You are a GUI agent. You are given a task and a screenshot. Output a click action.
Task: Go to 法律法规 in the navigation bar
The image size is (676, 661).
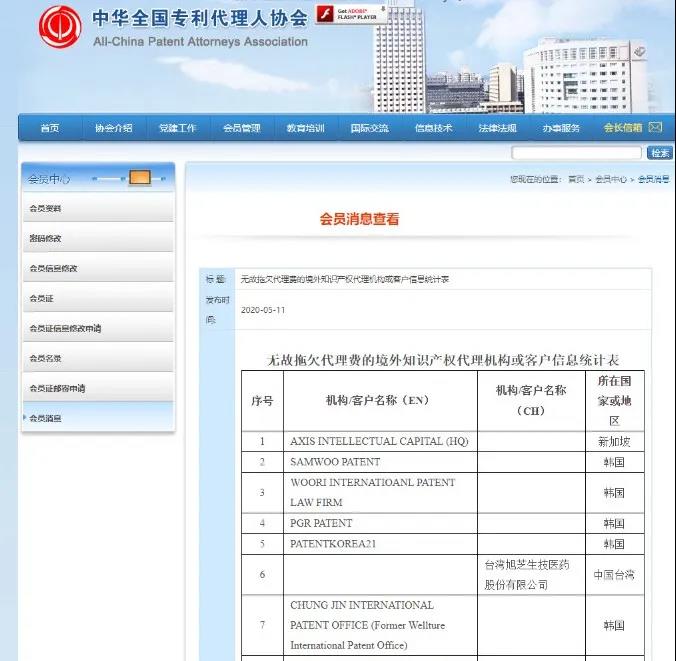pyautogui.click(x=497, y=128)
